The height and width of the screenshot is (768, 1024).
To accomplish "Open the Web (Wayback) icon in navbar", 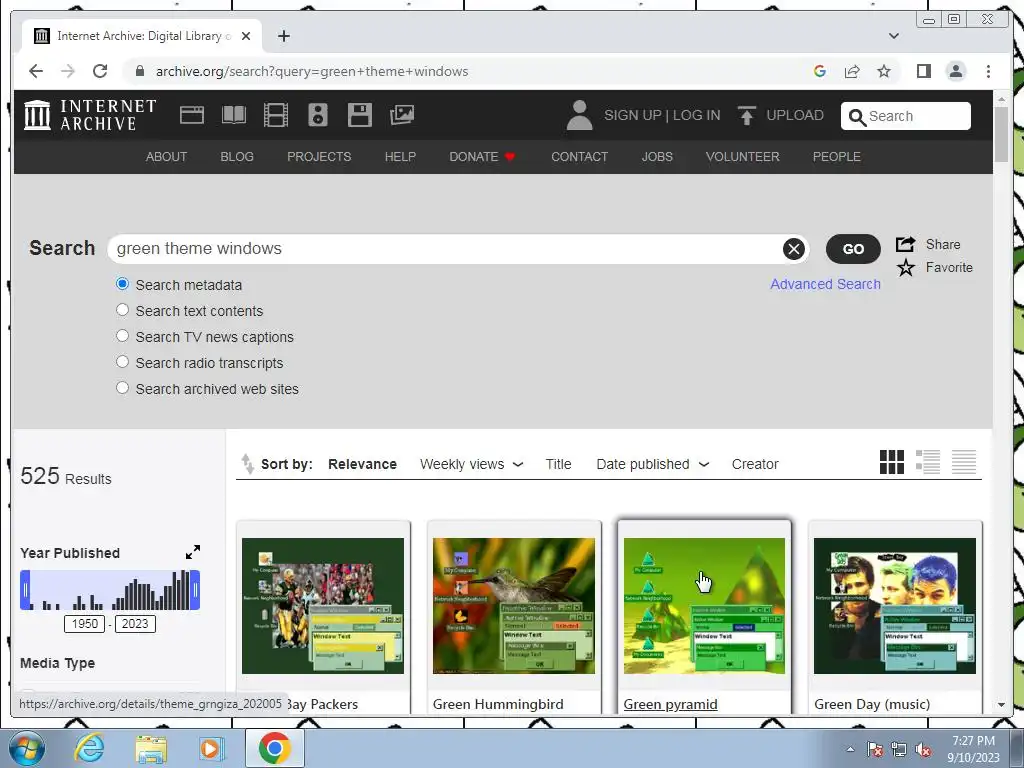I will pyautogui.click(x=192, y=115).
